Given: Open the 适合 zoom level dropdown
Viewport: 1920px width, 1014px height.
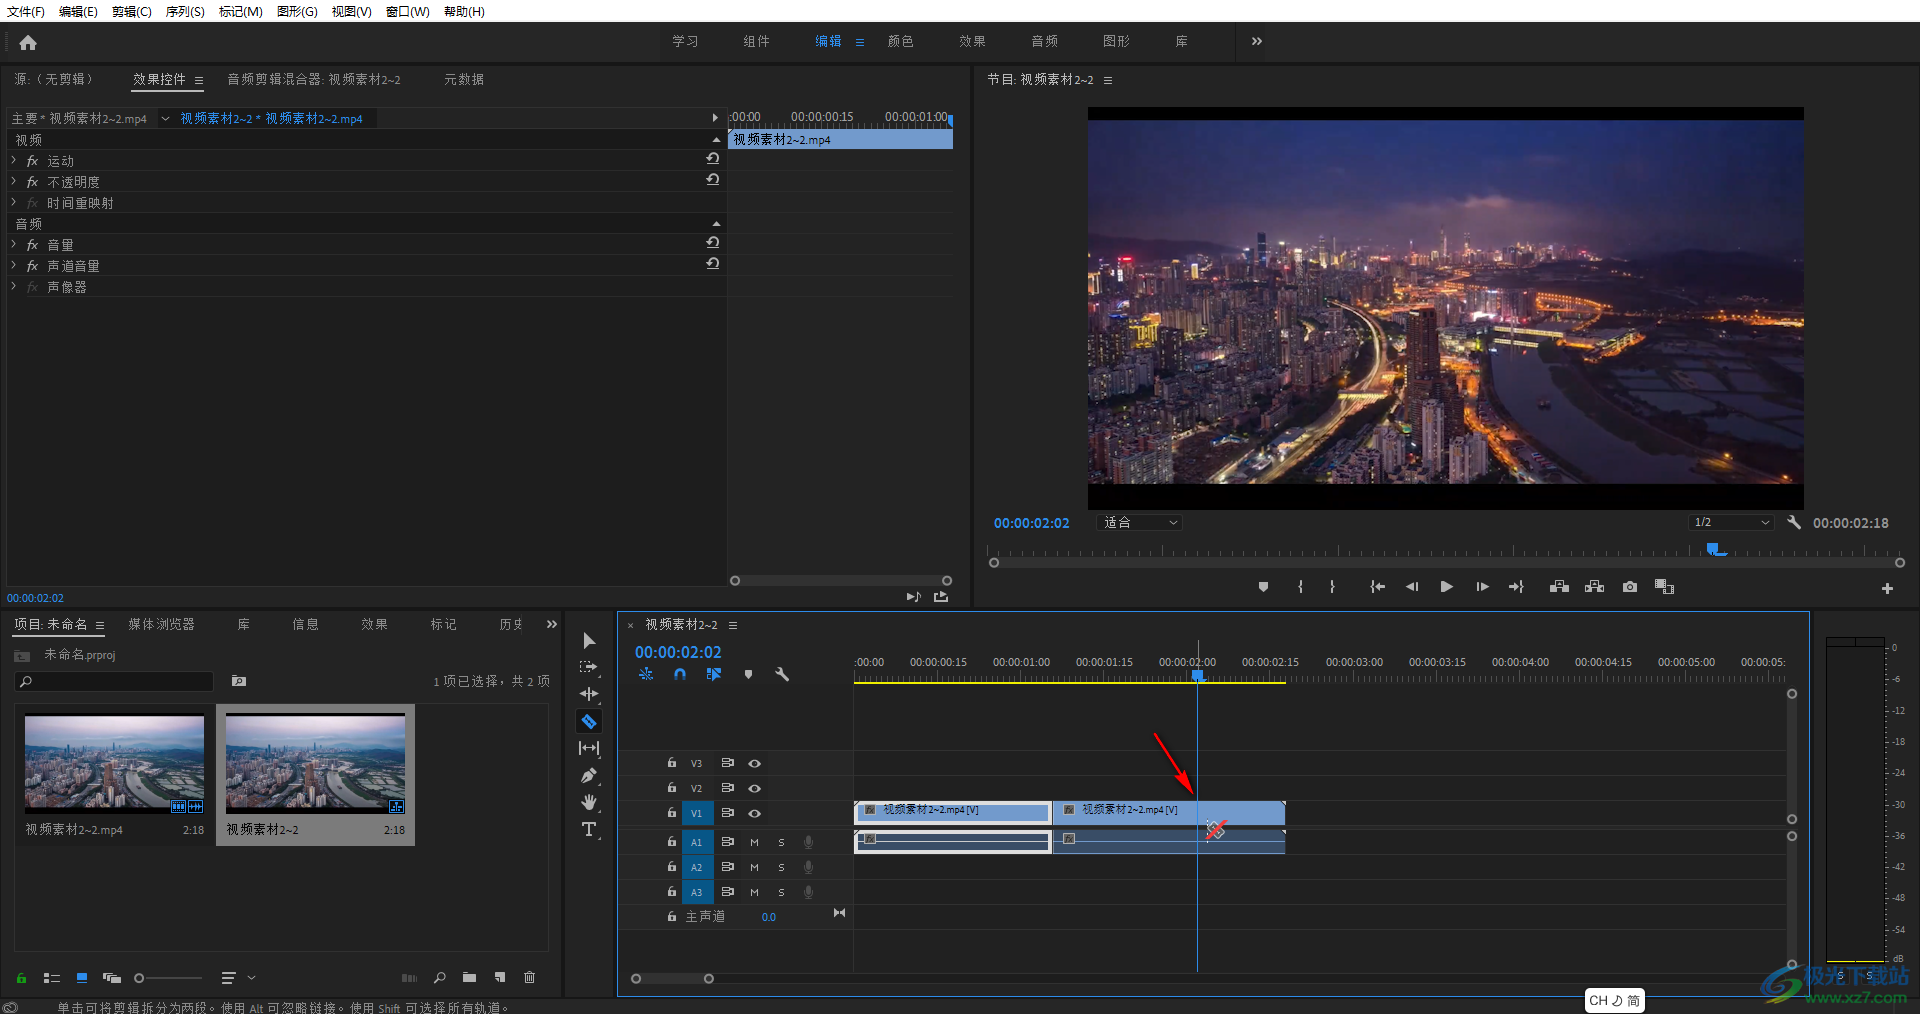Looking at the screenshot, I should [1140, 522].
